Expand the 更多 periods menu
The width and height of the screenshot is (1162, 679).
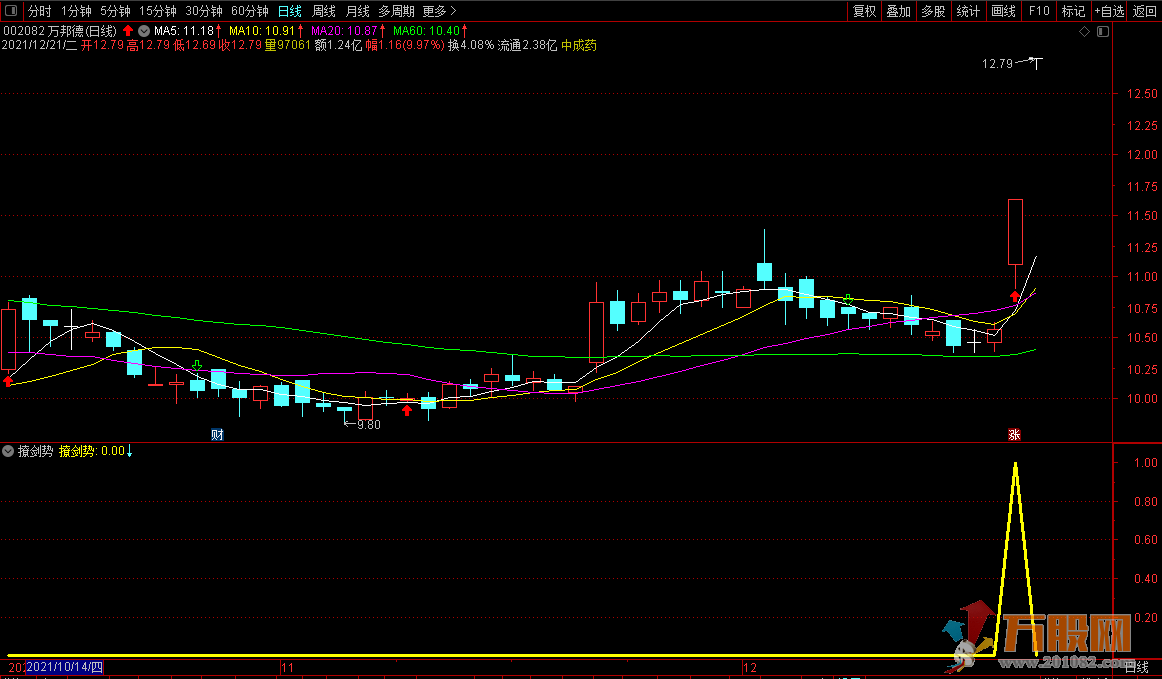435,11
